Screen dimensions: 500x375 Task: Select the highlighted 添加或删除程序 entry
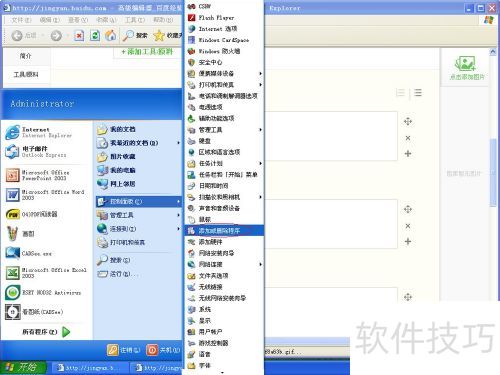pos(224,231)
